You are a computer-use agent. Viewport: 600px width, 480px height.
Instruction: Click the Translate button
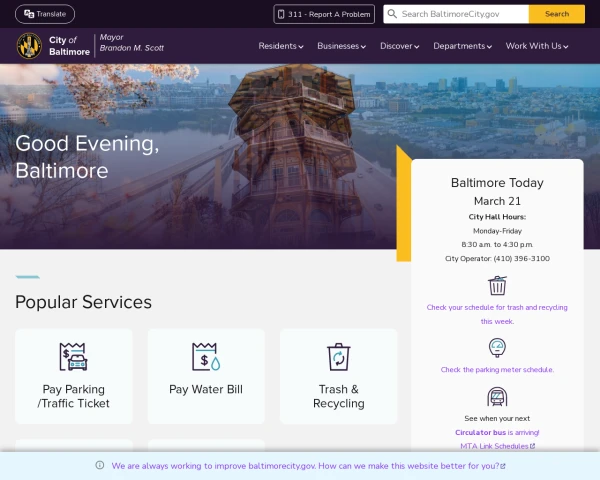coord(45,14)
